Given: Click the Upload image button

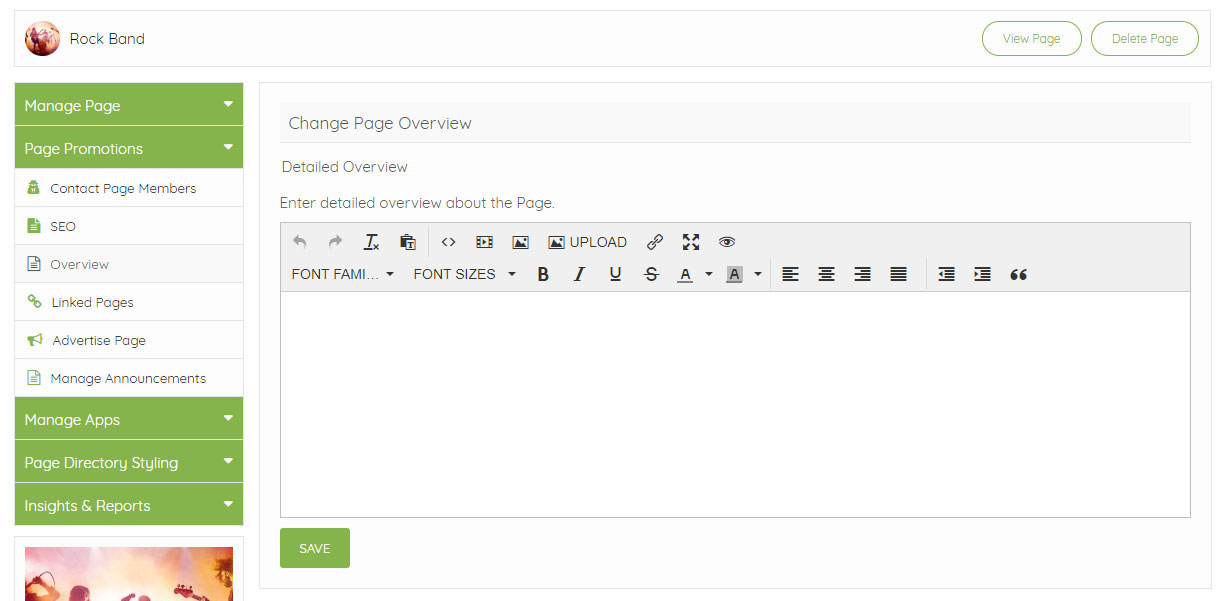Looking at the screenshot, I should coord(587,242).
